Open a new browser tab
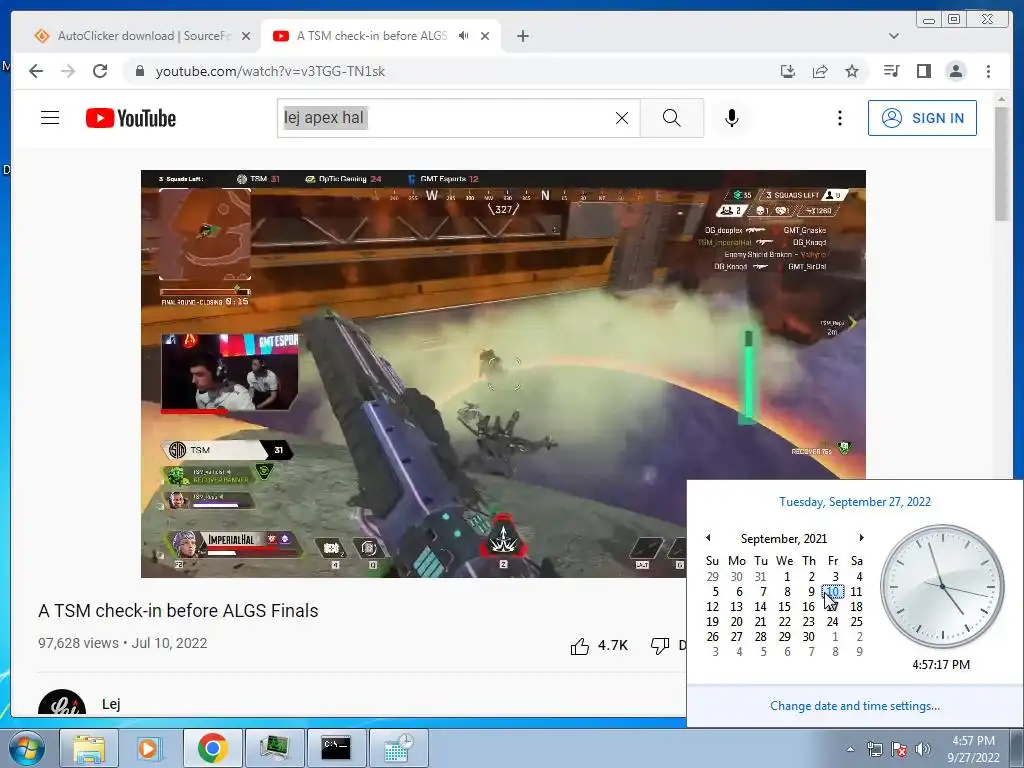 pyautogui.click(x=522, y=36)
